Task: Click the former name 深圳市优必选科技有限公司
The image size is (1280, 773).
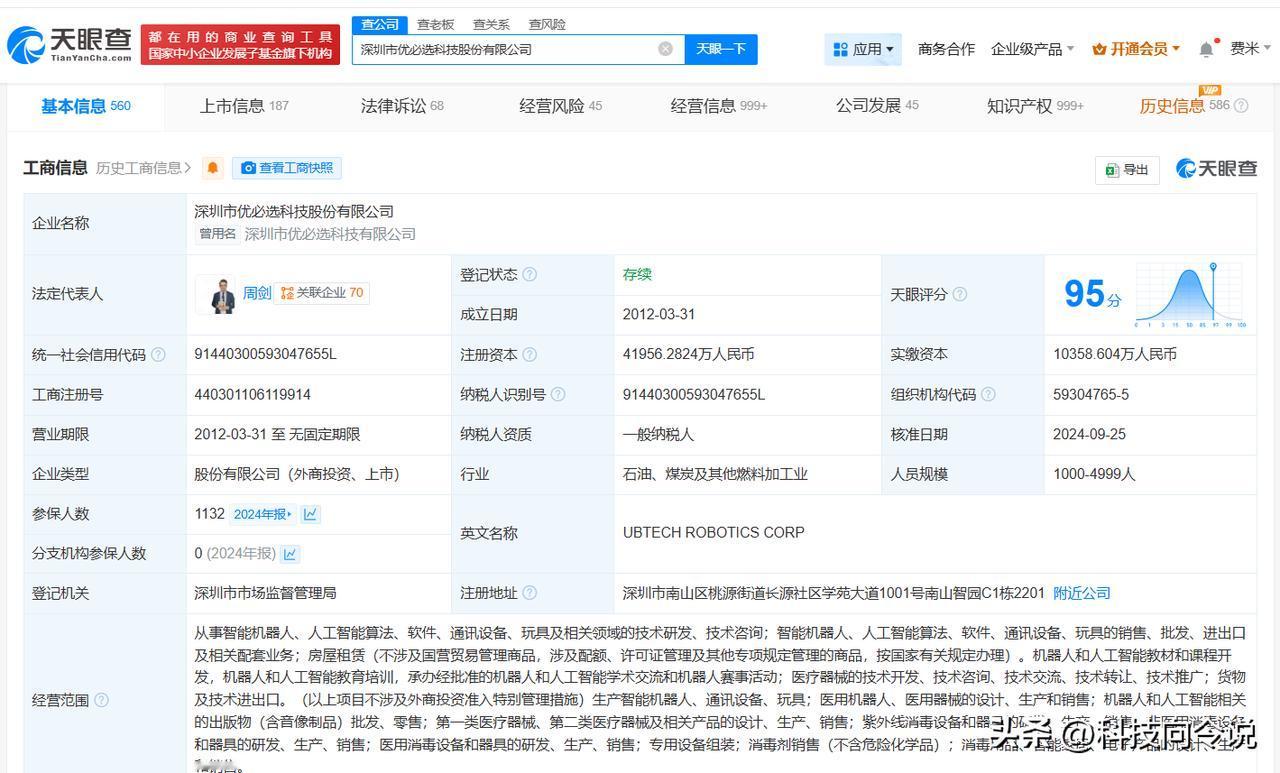Action: (330, 234)
